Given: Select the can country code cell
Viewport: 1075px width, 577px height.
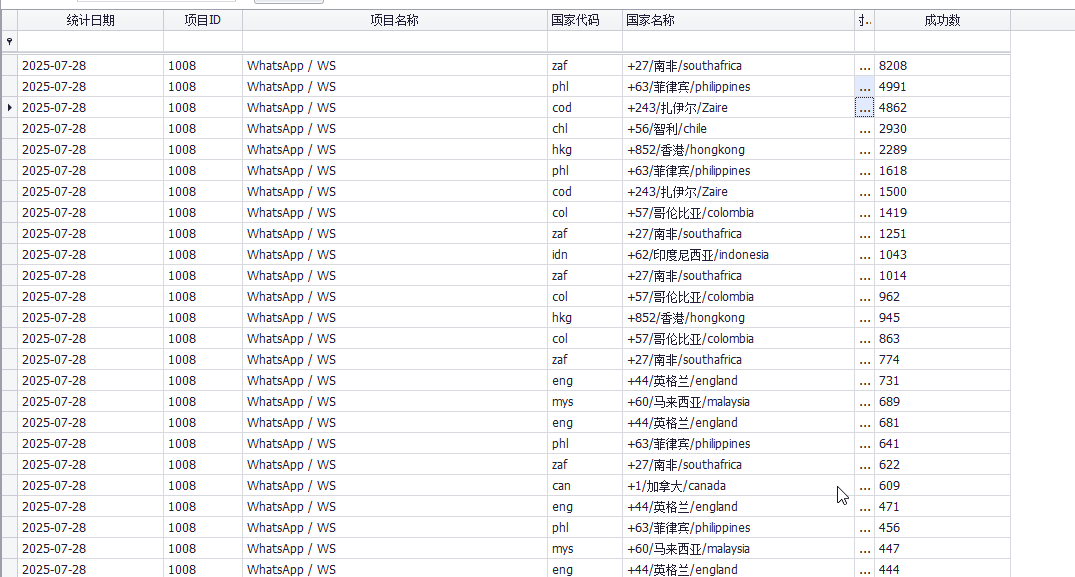Looking at the screenshot, I should click(x=585, y=486).
